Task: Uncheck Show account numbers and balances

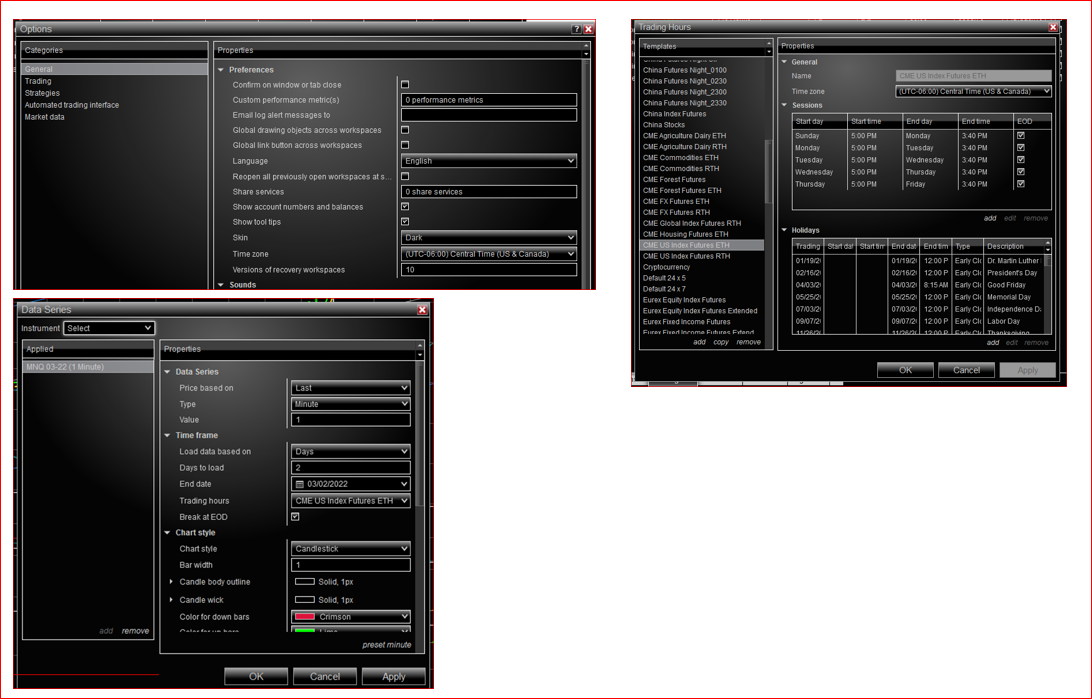Action: click(x=405, y=207)
